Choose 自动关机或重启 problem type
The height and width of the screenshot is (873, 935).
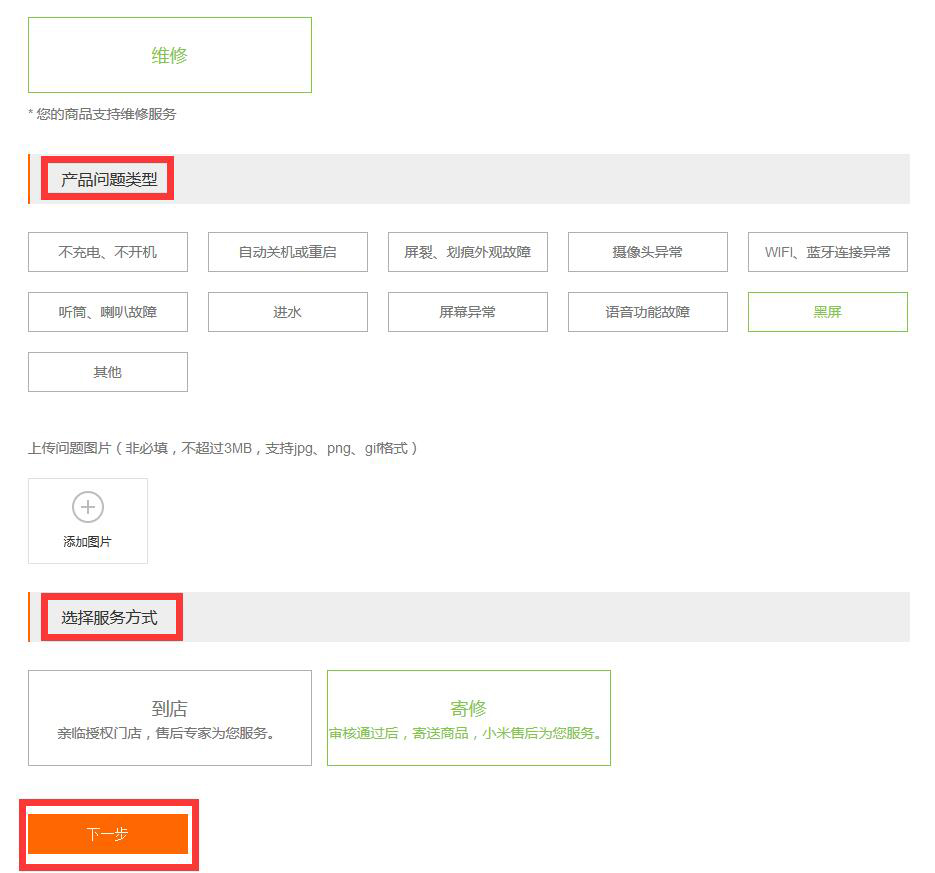click(288, 252)
